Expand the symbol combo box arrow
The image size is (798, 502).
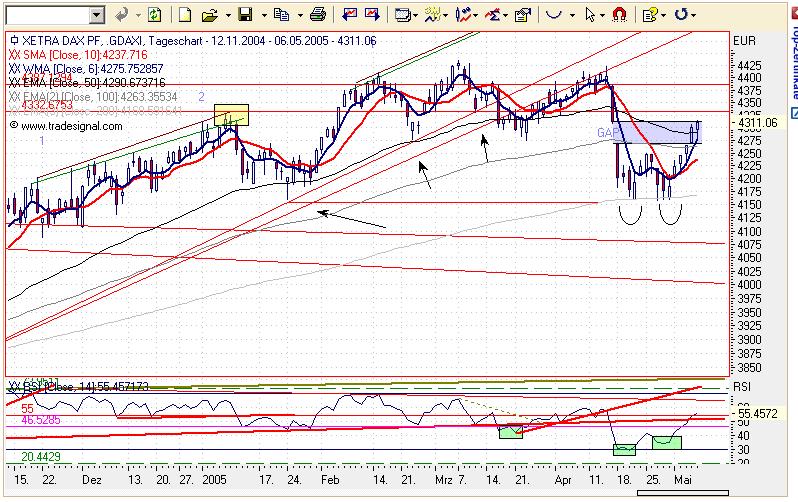96,15
